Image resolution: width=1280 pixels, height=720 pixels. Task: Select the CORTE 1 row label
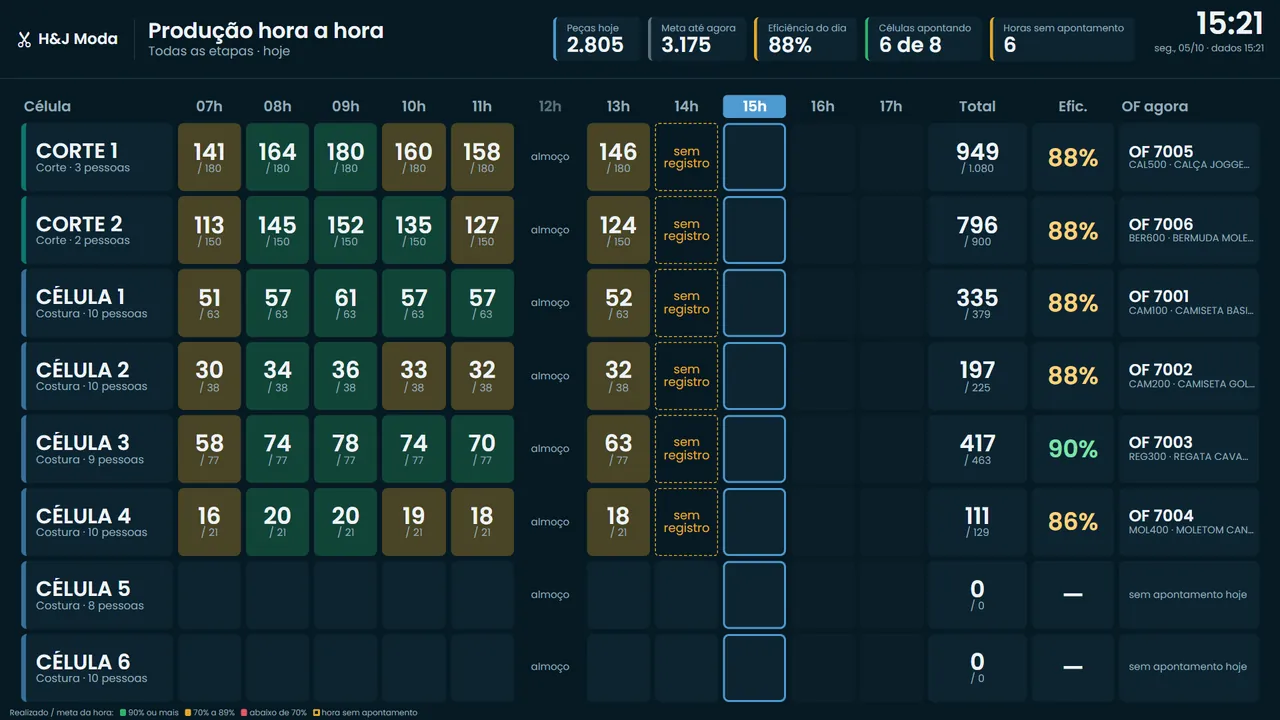click(97, 157)
